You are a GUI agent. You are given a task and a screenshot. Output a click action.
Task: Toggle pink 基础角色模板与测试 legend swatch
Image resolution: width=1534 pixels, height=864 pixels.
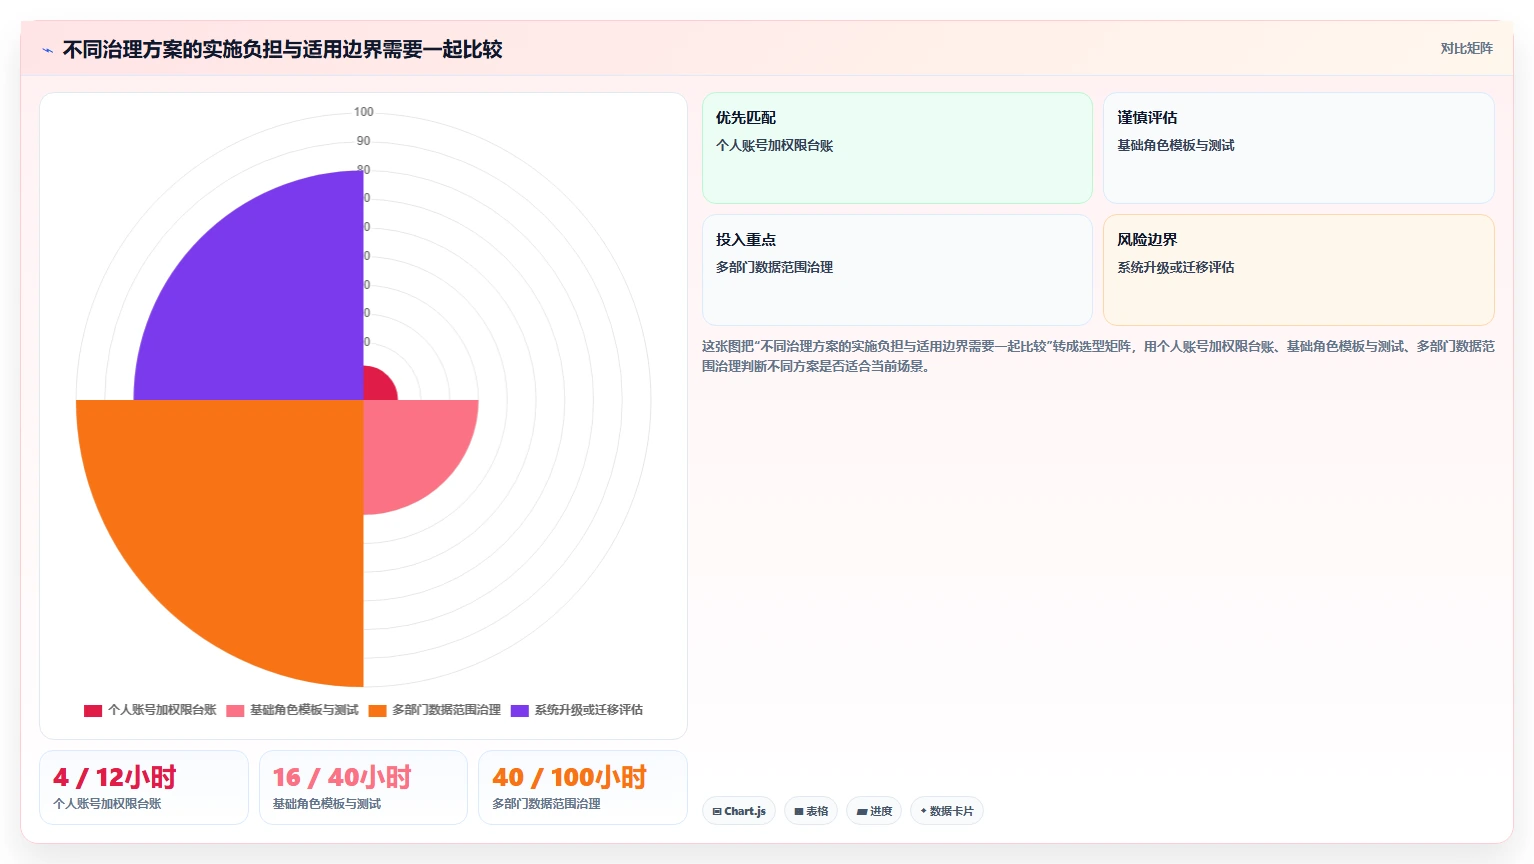[235, 710]
